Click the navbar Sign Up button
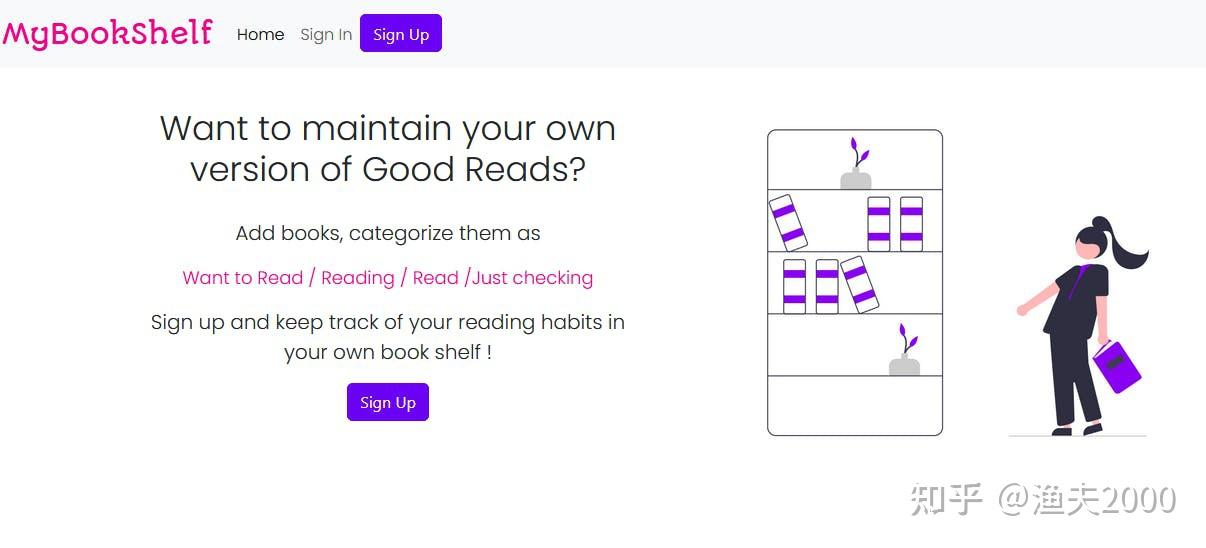1206x548 pixels. tap(401, 33)
